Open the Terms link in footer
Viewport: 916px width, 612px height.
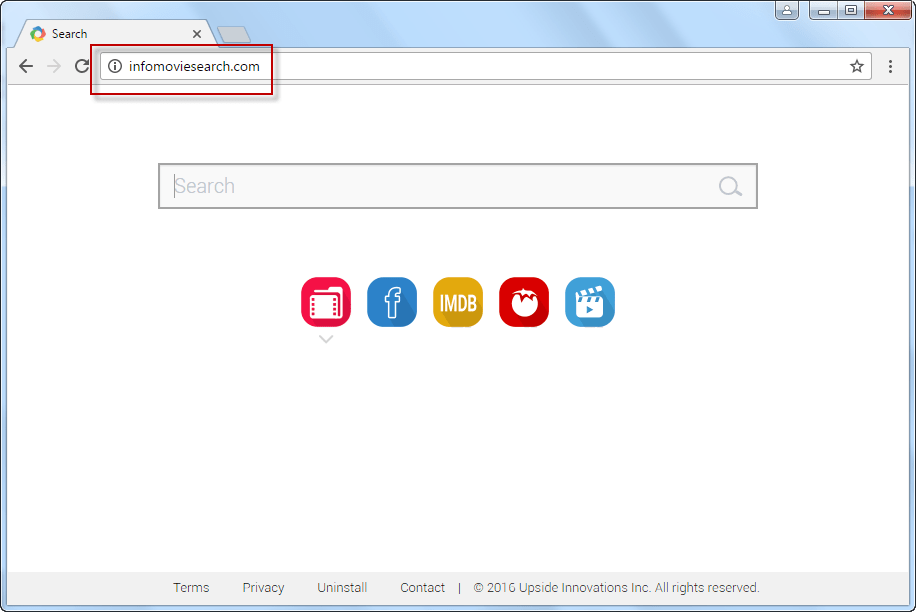coord(191,587)
